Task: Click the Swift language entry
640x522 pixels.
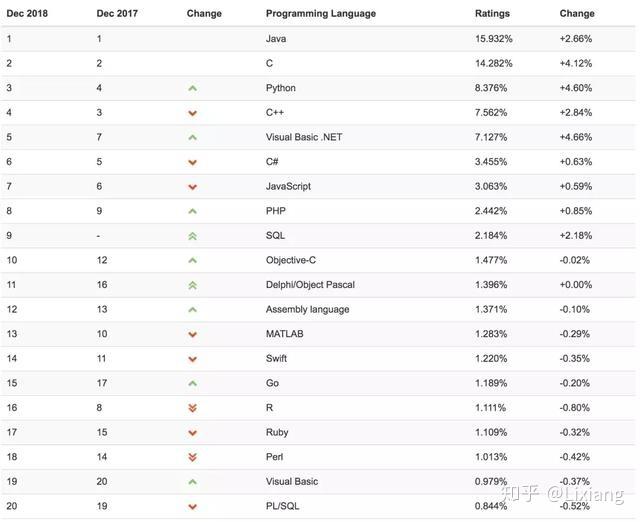Action: coord(276,358)
